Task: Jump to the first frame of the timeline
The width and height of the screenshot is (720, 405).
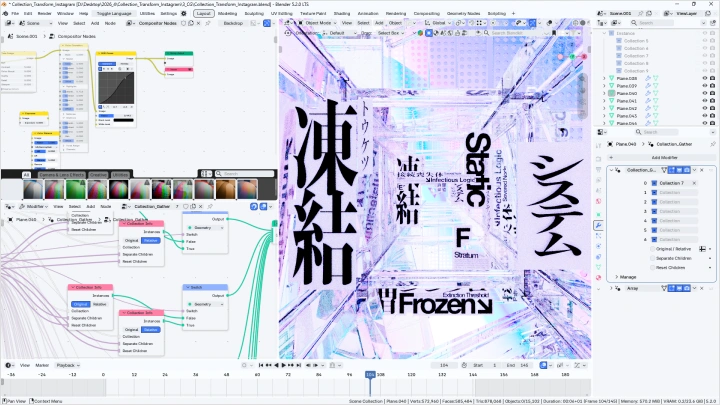Action: coord(261,366)
